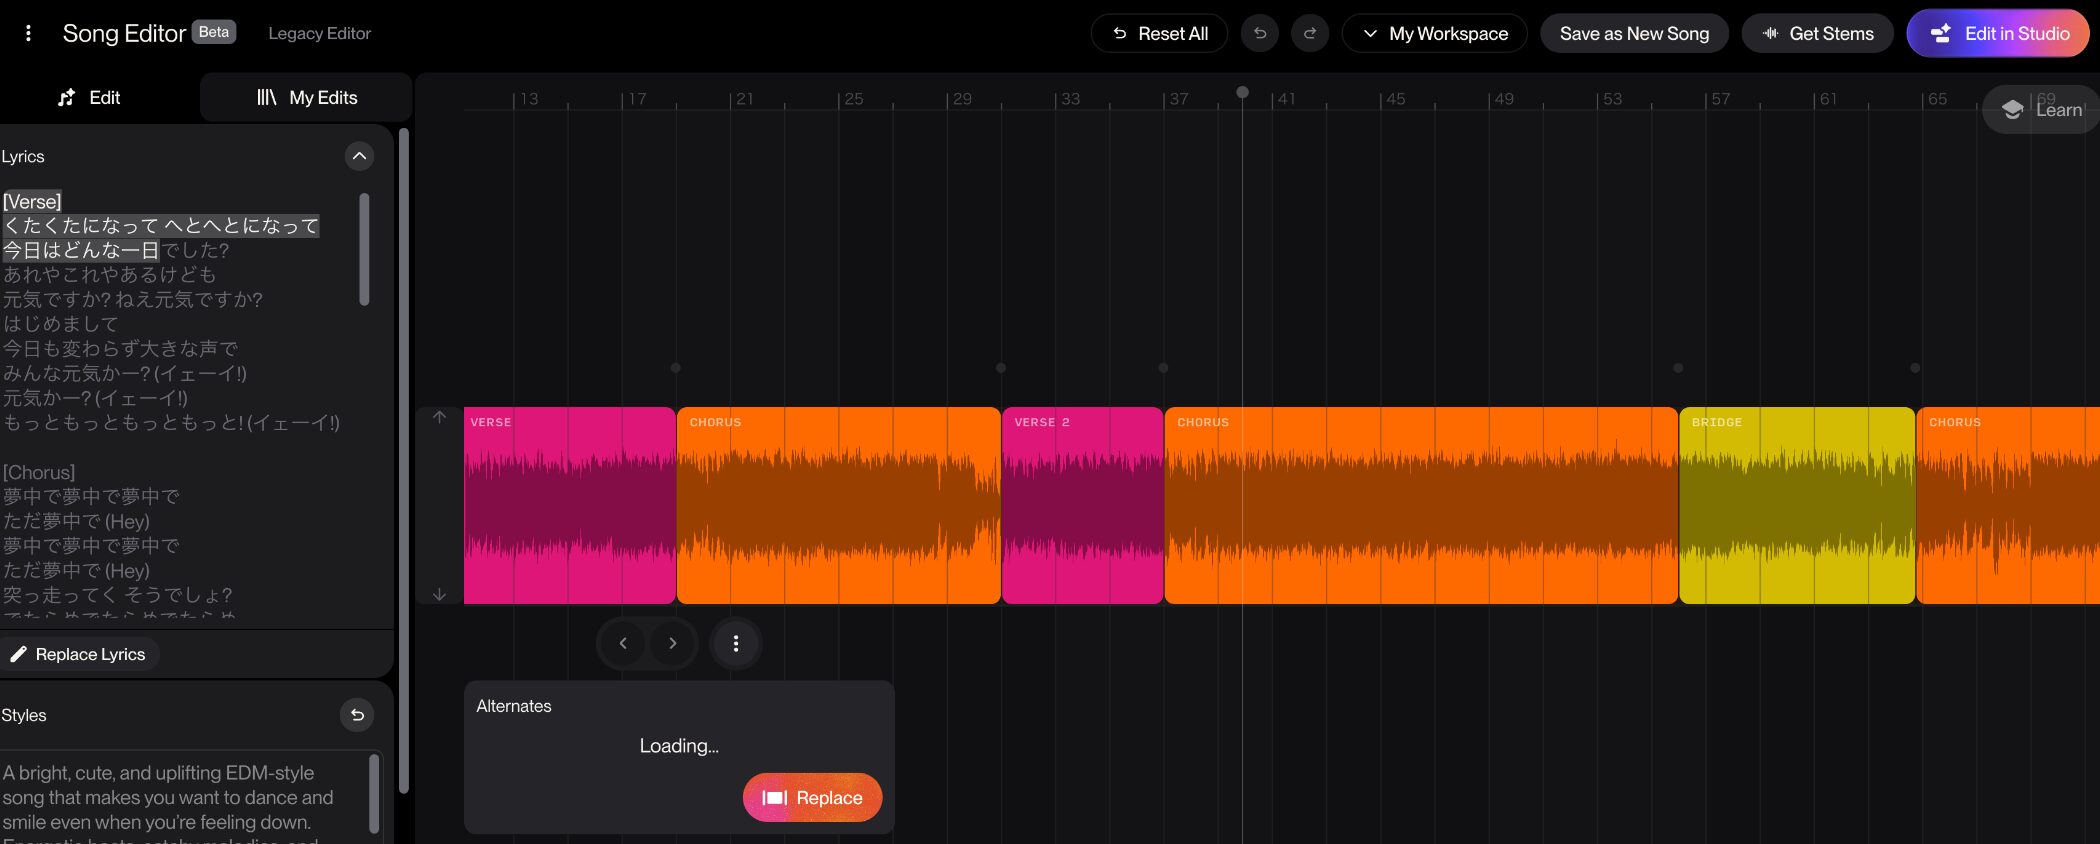Click the Get Stems button

tap(1817, 33)
